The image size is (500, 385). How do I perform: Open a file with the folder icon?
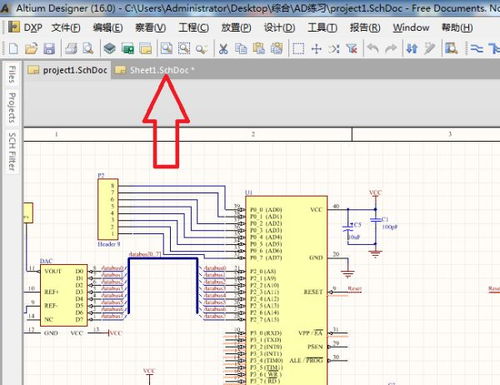tap(31, 49)
